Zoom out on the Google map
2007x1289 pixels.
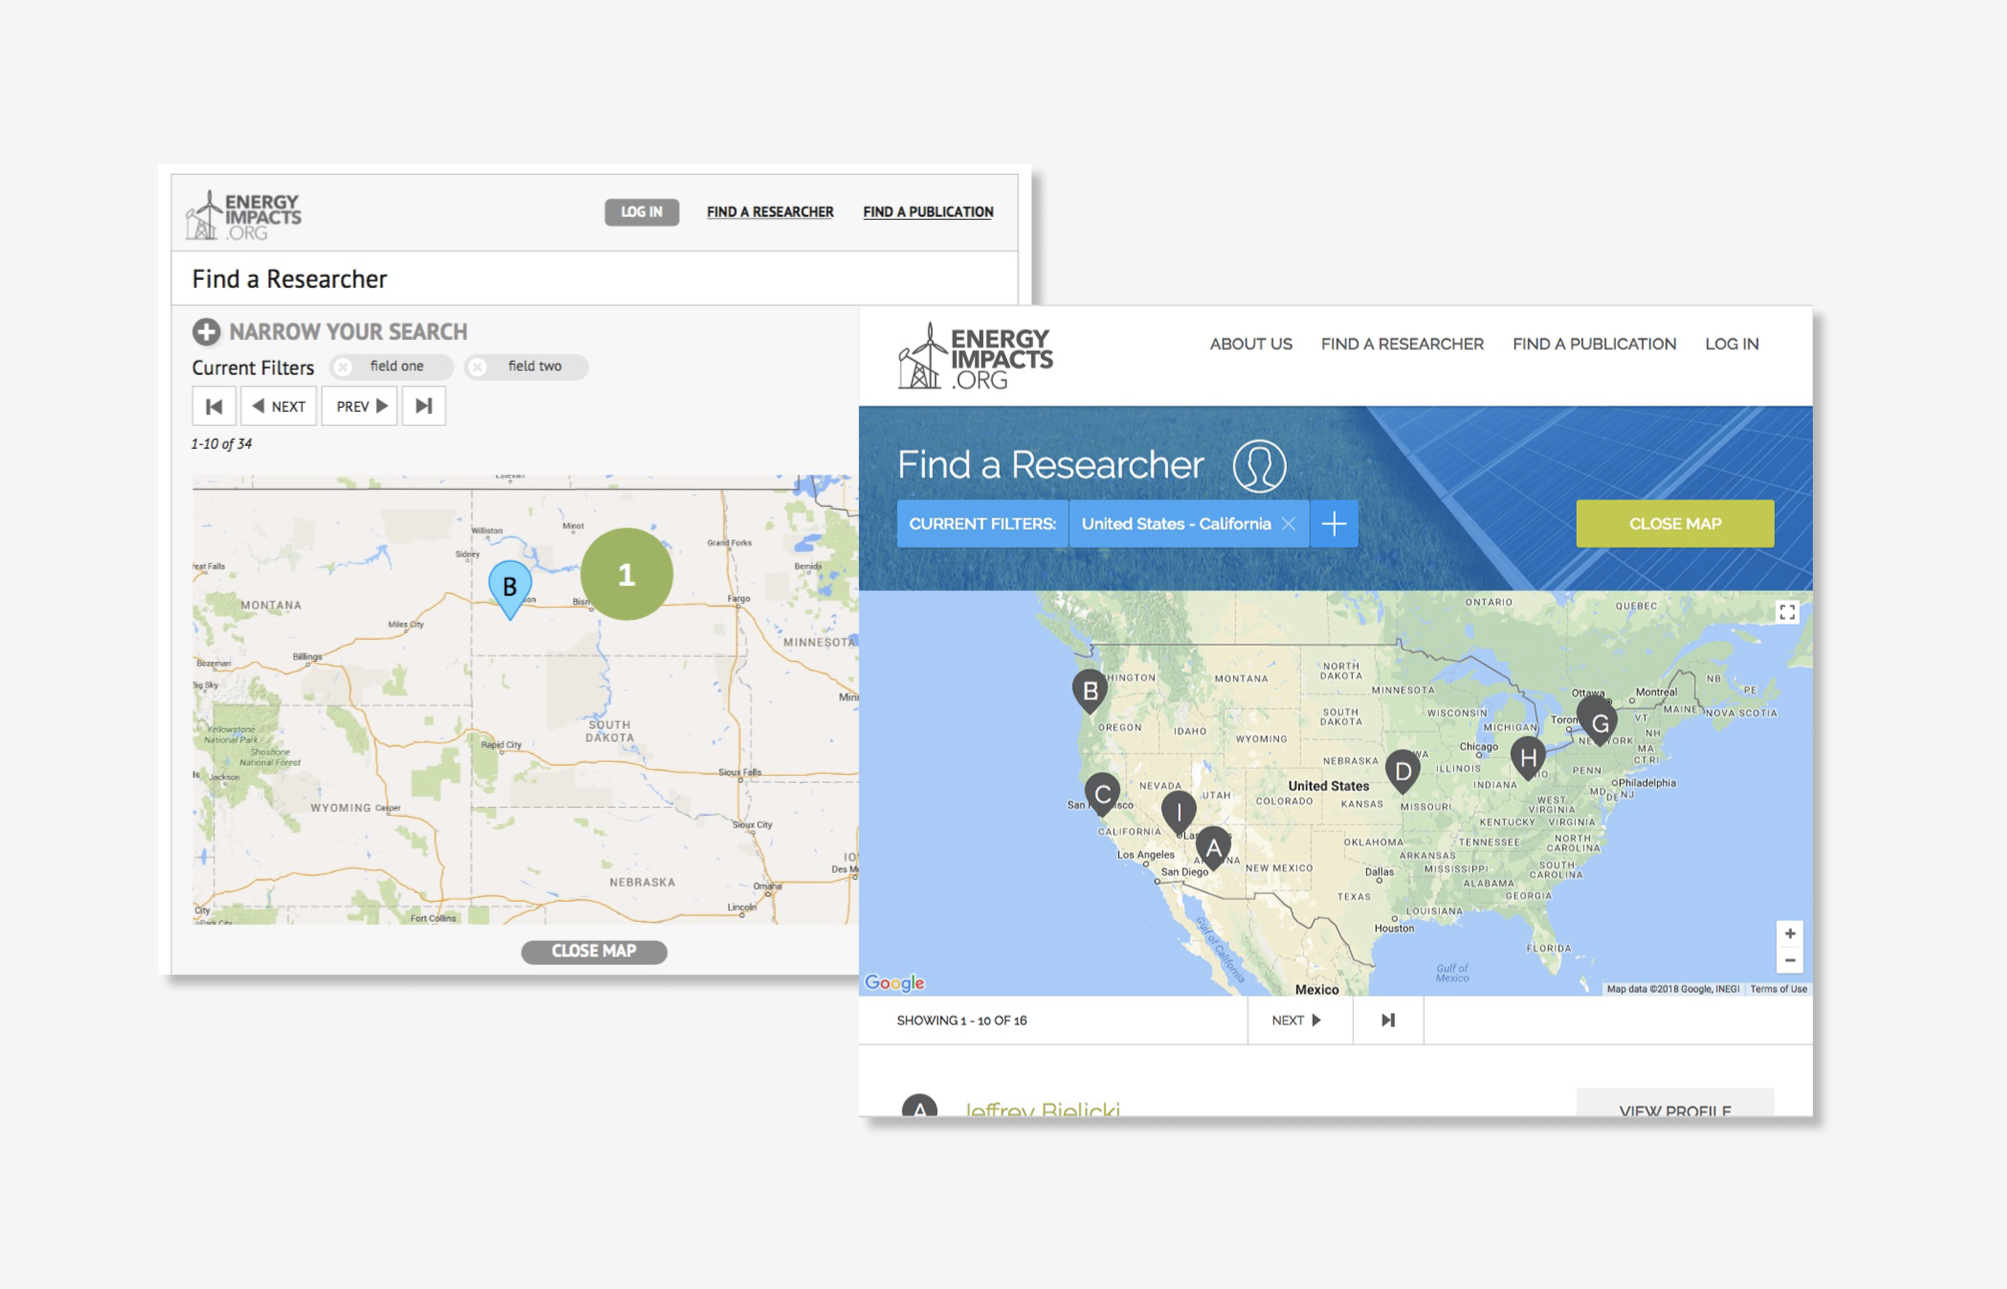click(1789, 961)
